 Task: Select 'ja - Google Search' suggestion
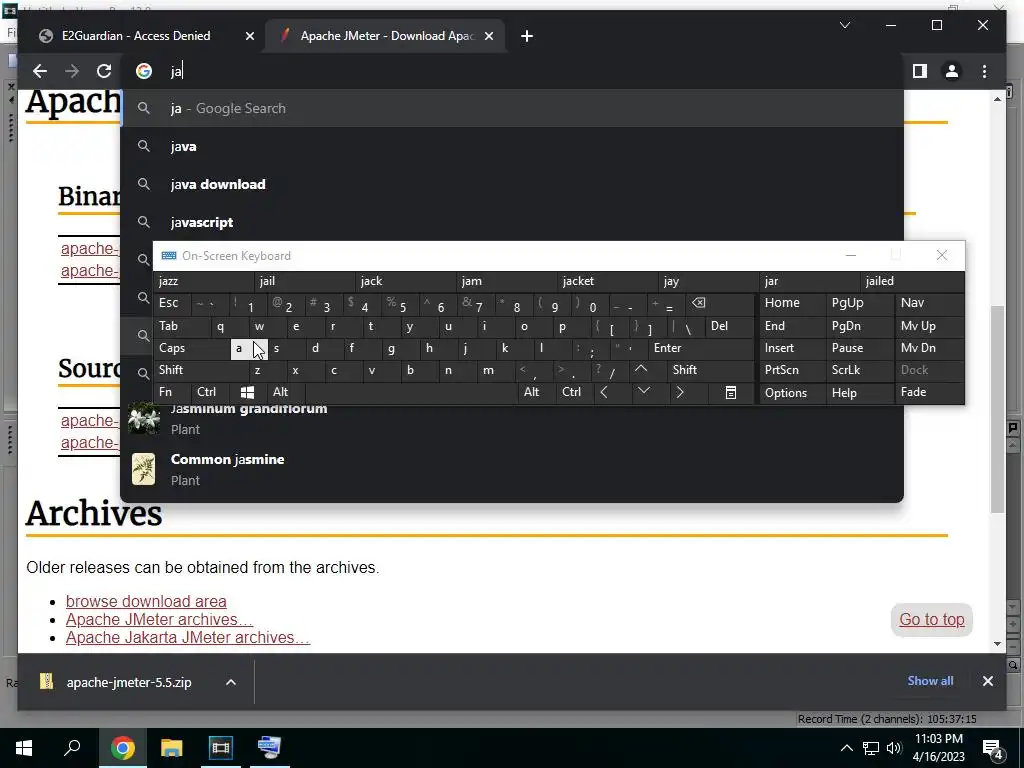(x=512, y=108)
